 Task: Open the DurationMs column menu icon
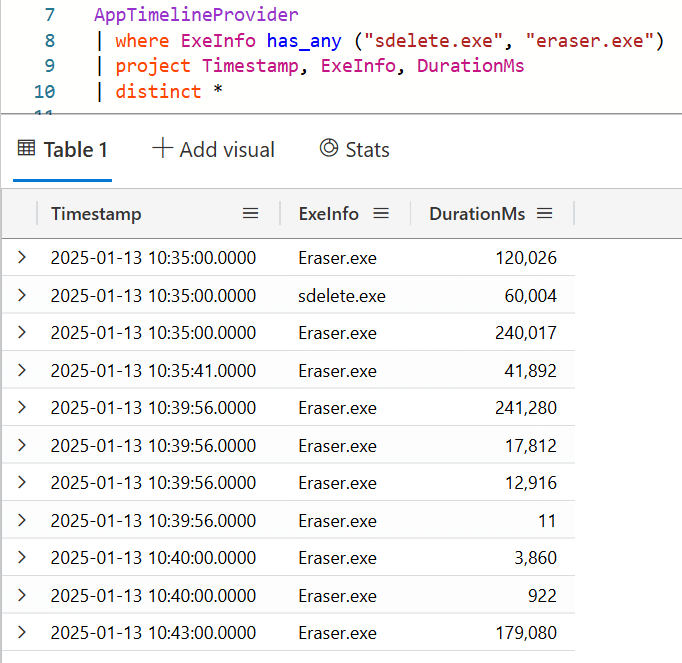coord(544,214)
